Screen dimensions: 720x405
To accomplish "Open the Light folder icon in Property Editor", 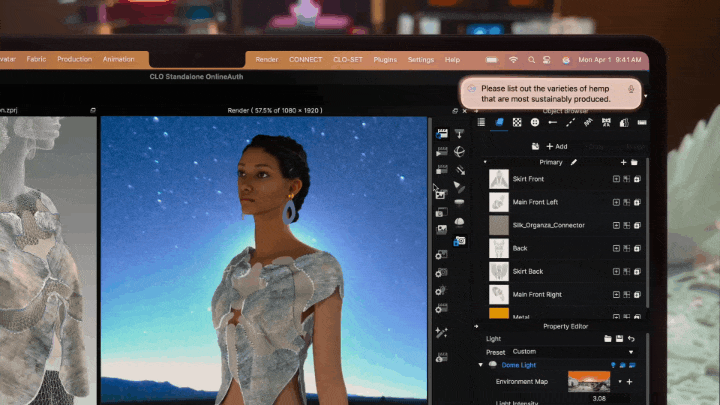I will (x=608, y=339).
